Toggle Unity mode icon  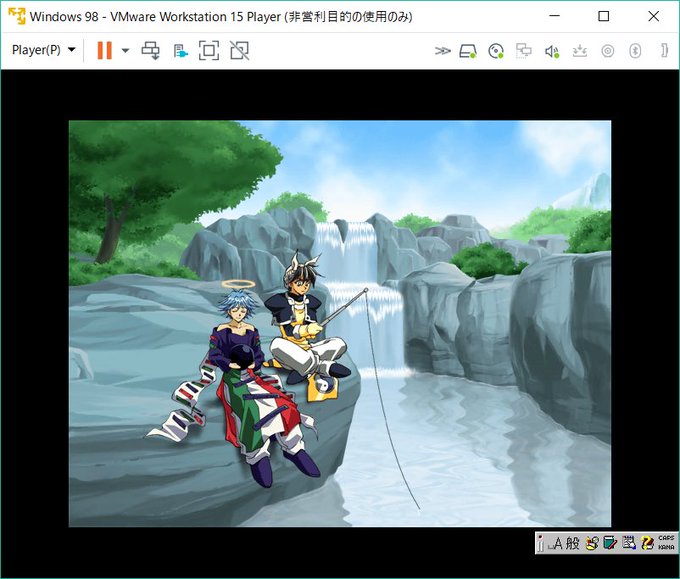(x=239, y=51)
